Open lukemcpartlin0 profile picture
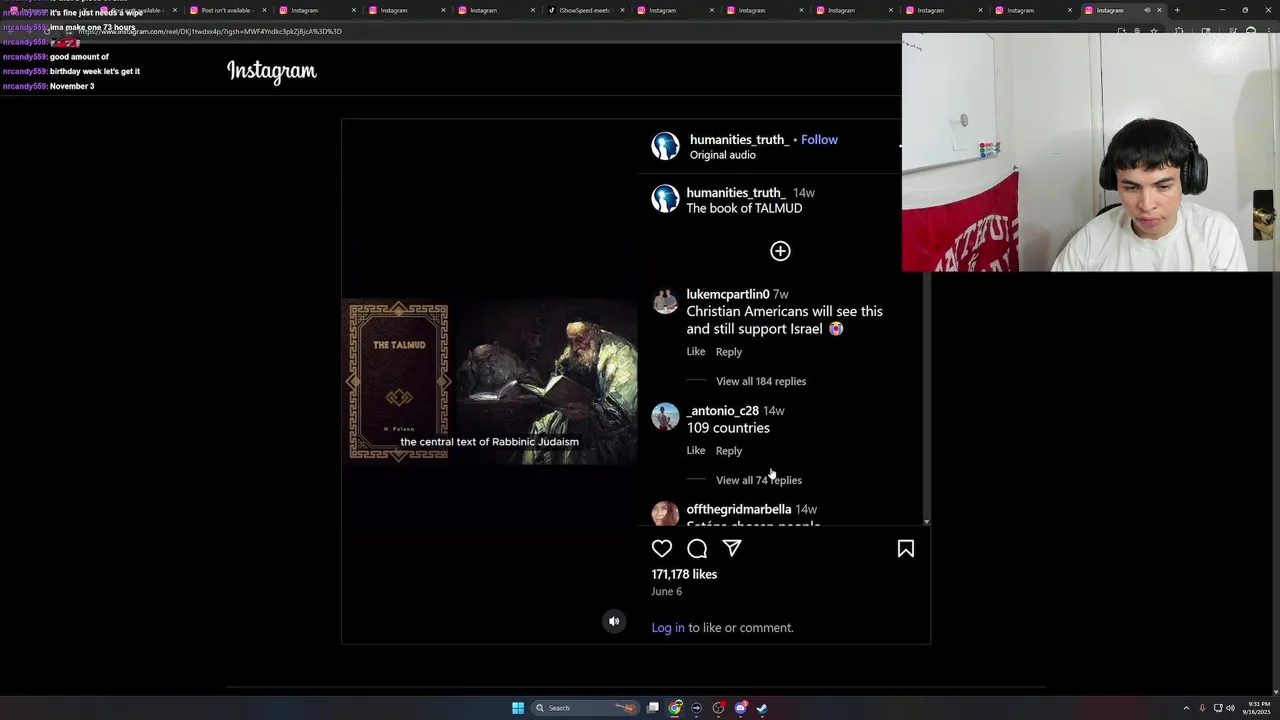This screenshot has height=720, width=1280. pos(665,302)
